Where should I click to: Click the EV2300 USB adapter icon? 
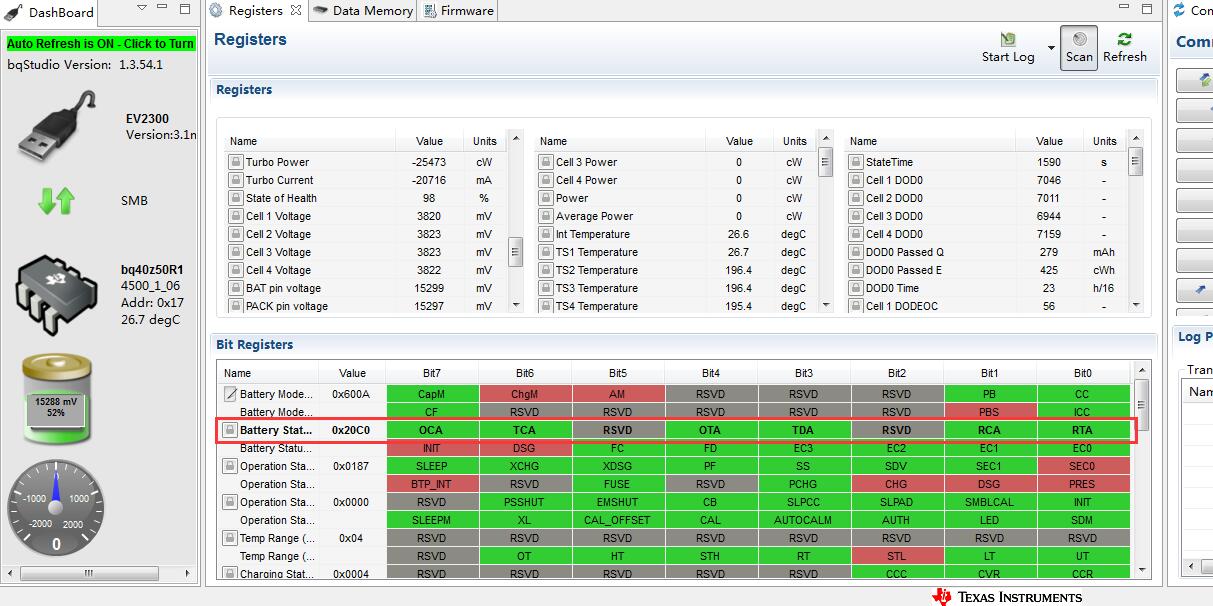[x=59, y=126]
